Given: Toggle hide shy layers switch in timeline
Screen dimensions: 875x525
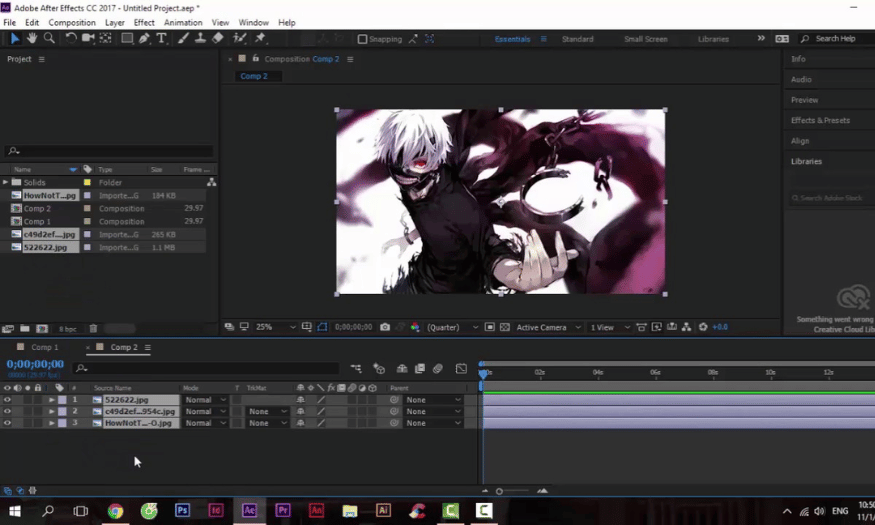Looking at the screenshot, I should click(402, 368).
